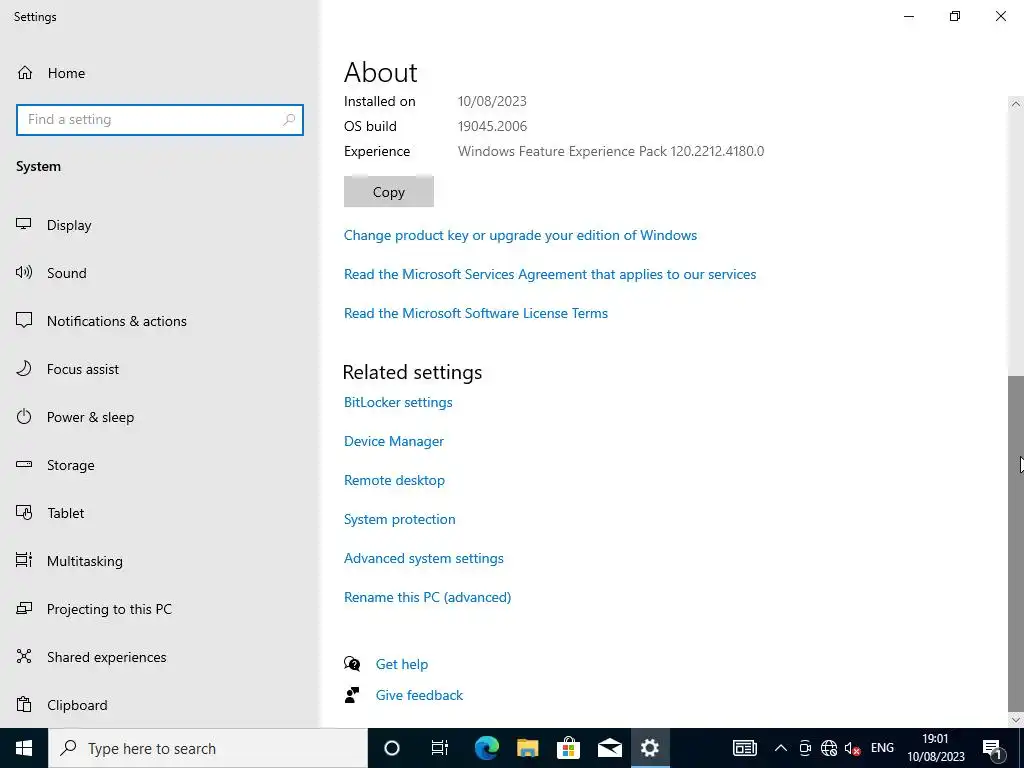1024x768 pixels.
Task: Open the Multitasking settings page
Action: pos(85,561)
